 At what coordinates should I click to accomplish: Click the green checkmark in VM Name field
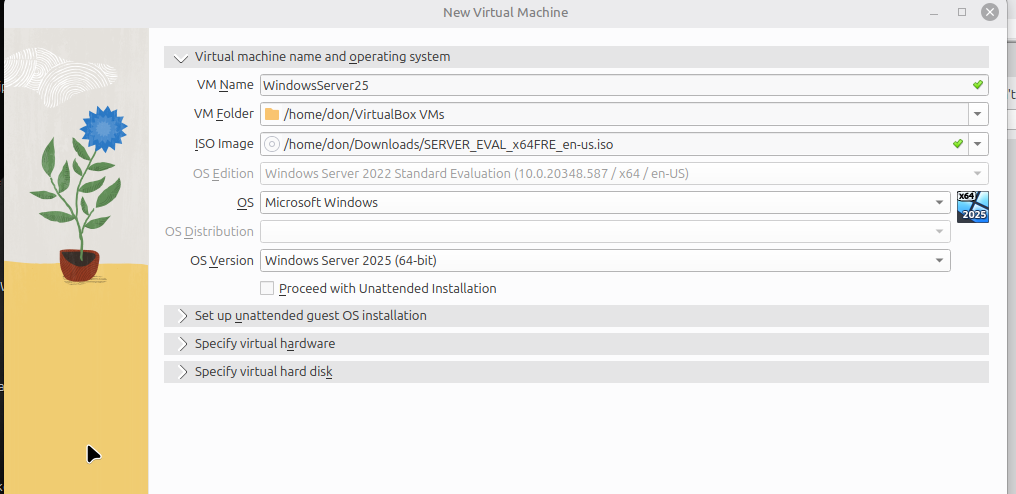pyautogui.click(x=978, y=85)
